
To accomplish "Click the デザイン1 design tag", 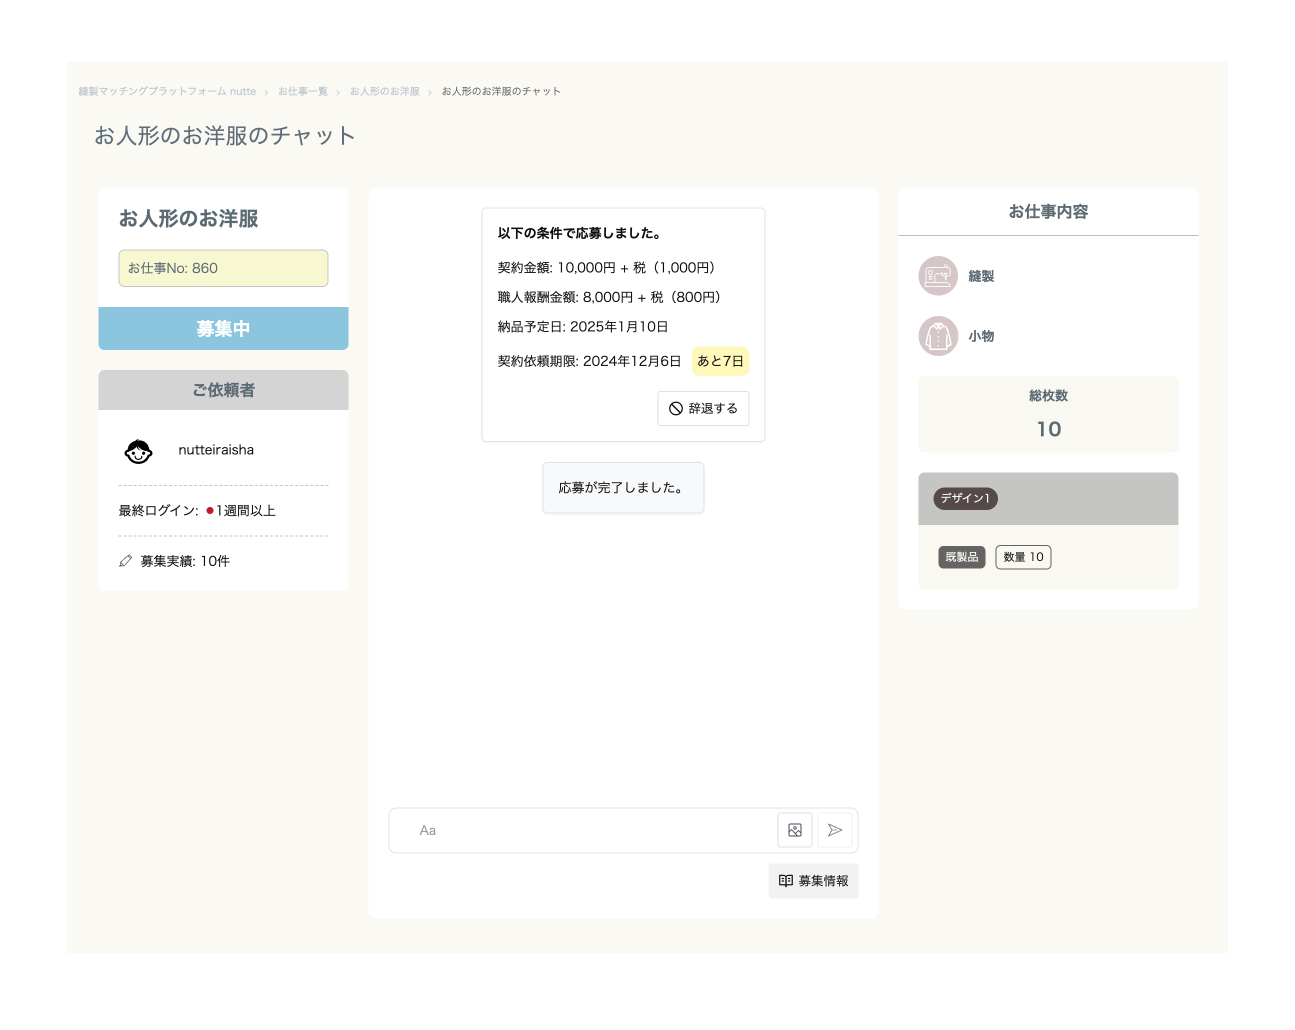I will click(x=965, y=498).
